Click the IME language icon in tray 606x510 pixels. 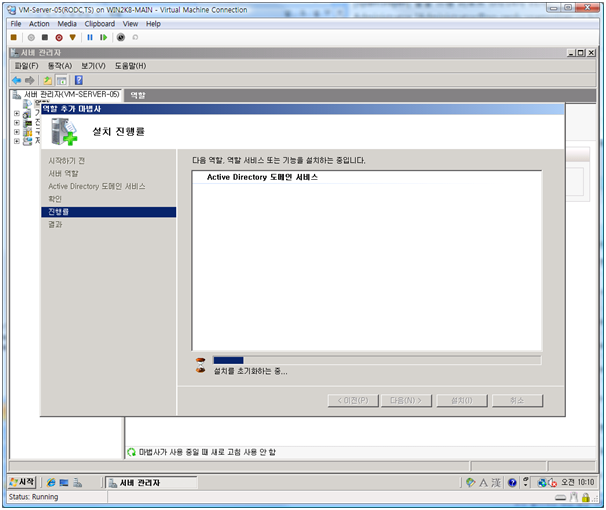(x=471, y=483)
